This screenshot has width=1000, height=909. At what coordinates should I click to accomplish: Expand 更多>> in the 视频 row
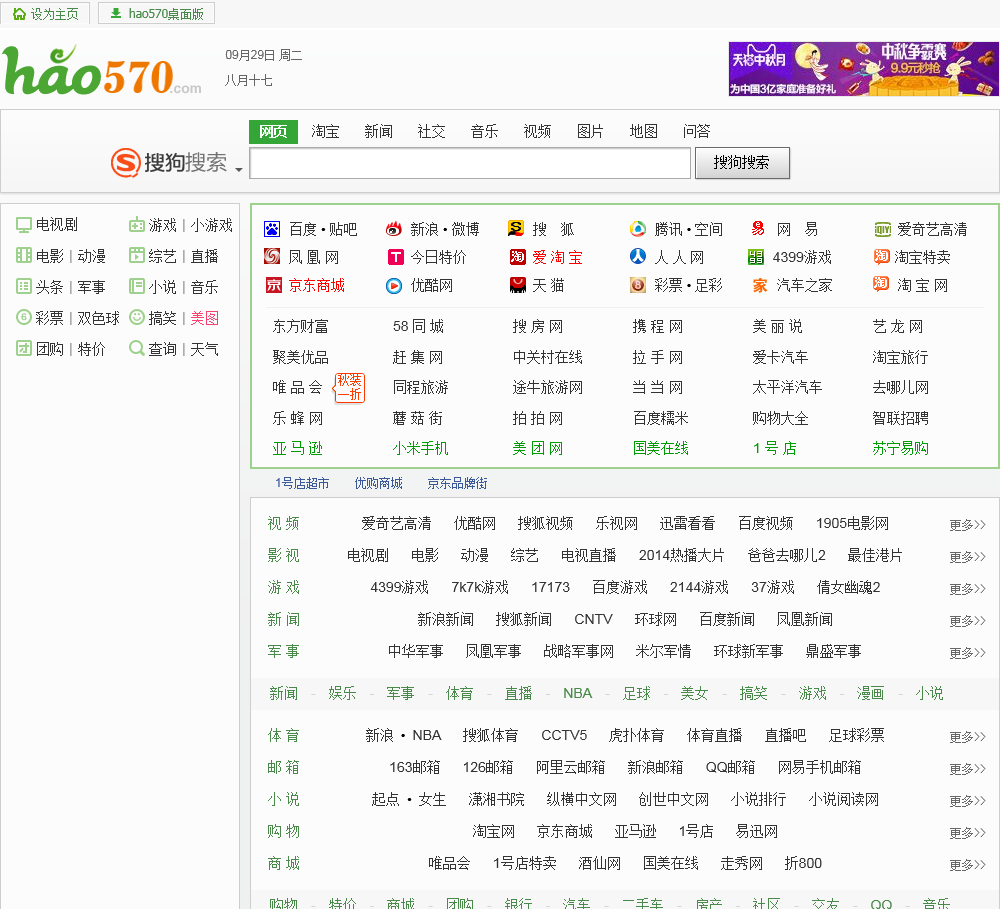967,525
